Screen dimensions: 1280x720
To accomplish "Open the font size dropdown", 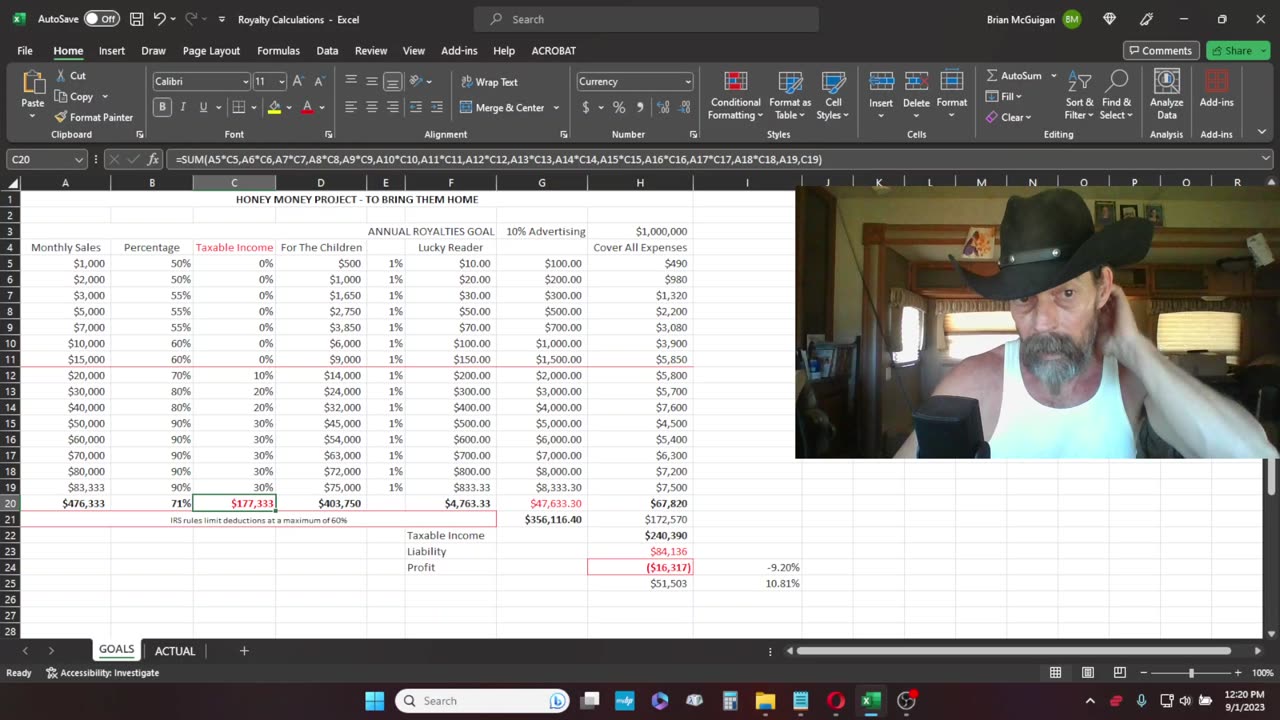I will point(281,82).
